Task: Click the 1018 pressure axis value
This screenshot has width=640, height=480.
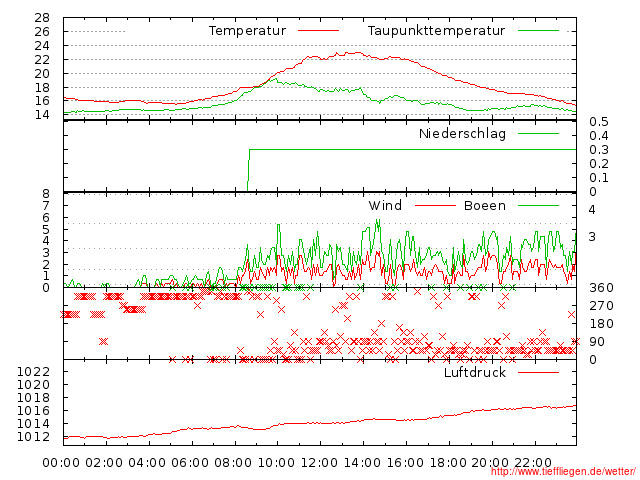Action: [x=33, y=398]
